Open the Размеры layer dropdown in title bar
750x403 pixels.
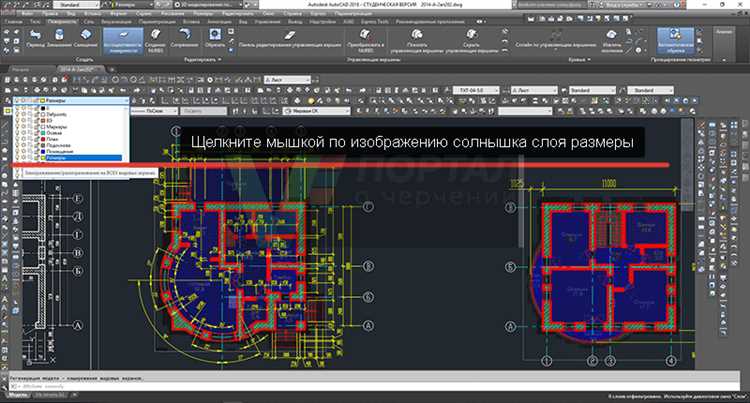coord(132,4)
